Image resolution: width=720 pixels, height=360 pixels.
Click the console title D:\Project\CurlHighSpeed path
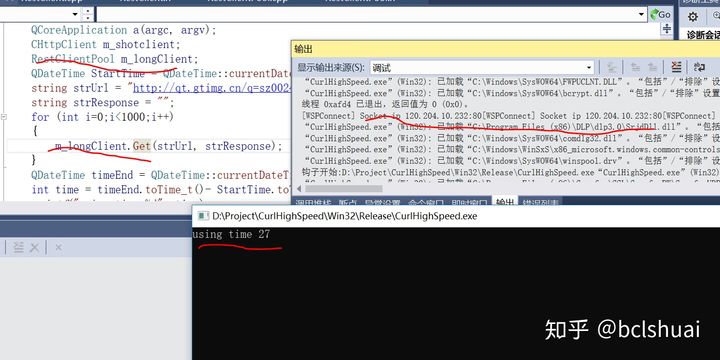(344, 216)
